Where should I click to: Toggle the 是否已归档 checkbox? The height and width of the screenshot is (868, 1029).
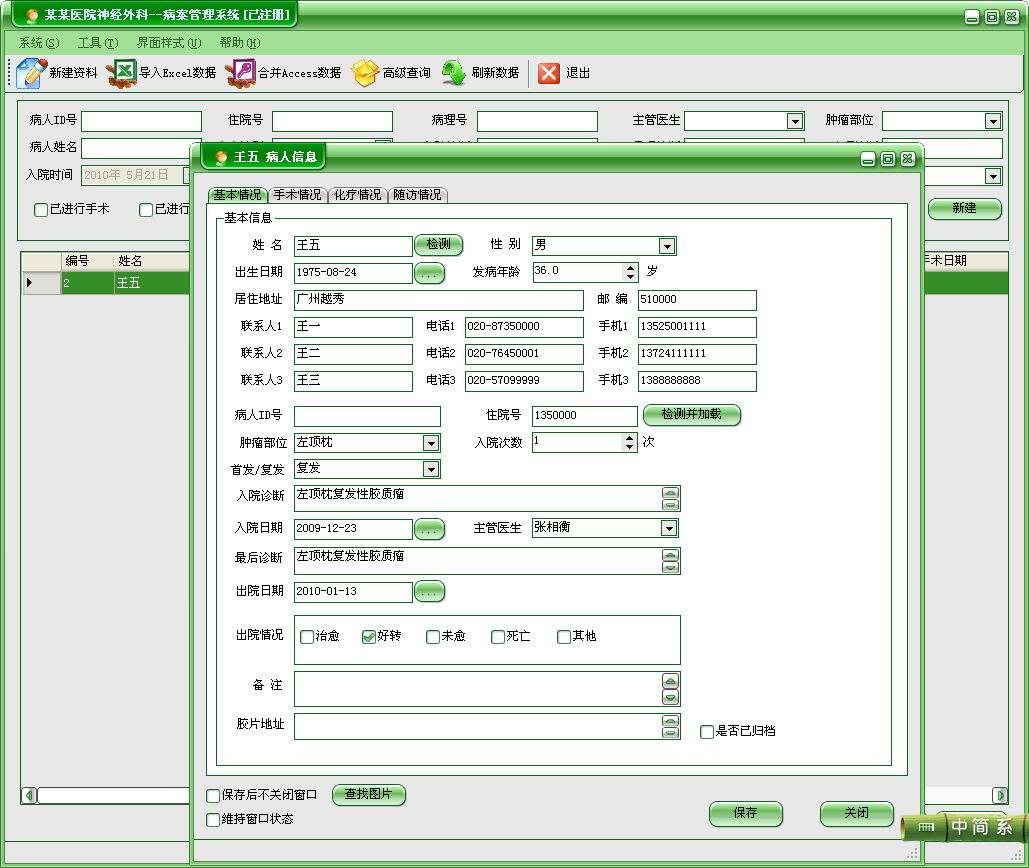pos(707,732)
